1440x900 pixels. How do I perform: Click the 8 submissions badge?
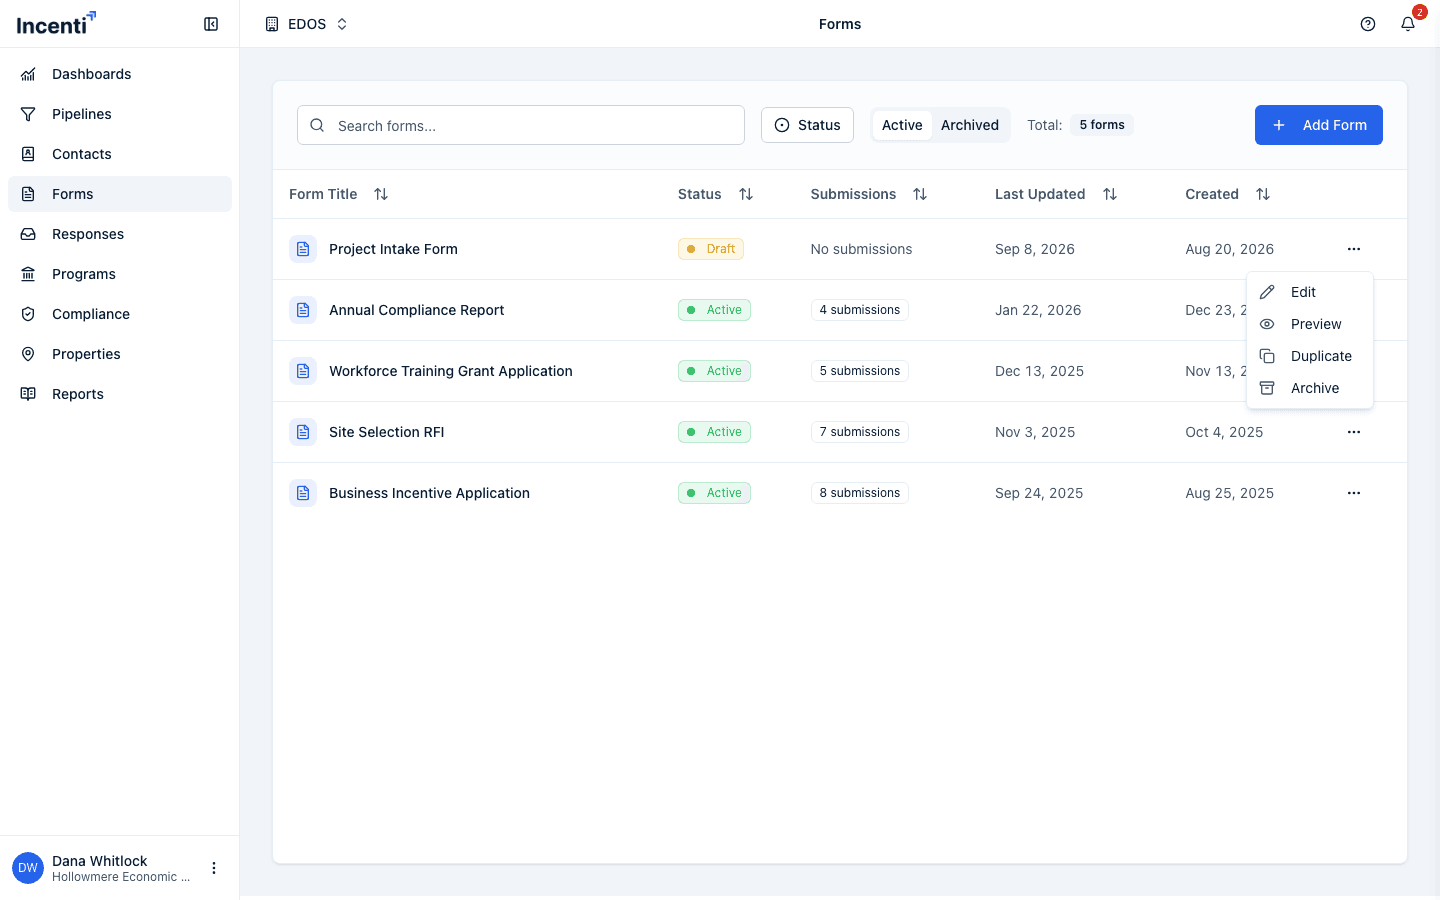(x=860, y=493)
